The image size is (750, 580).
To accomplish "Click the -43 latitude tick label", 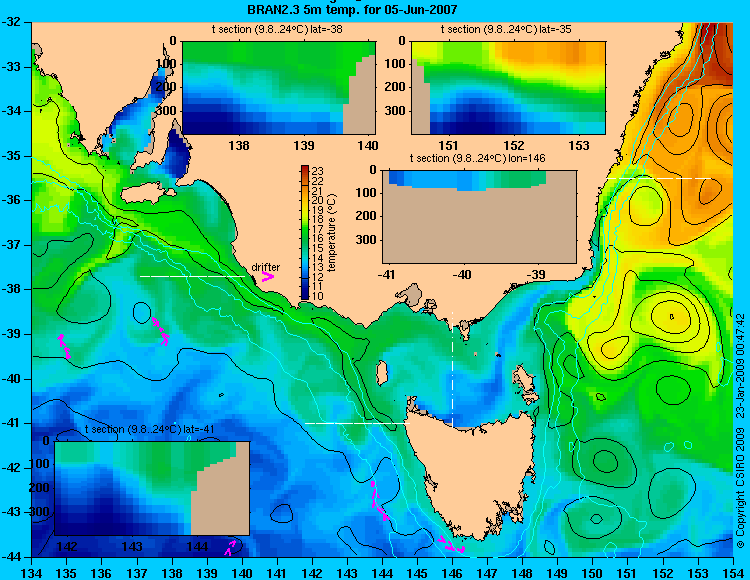I will tap(10, 512).
